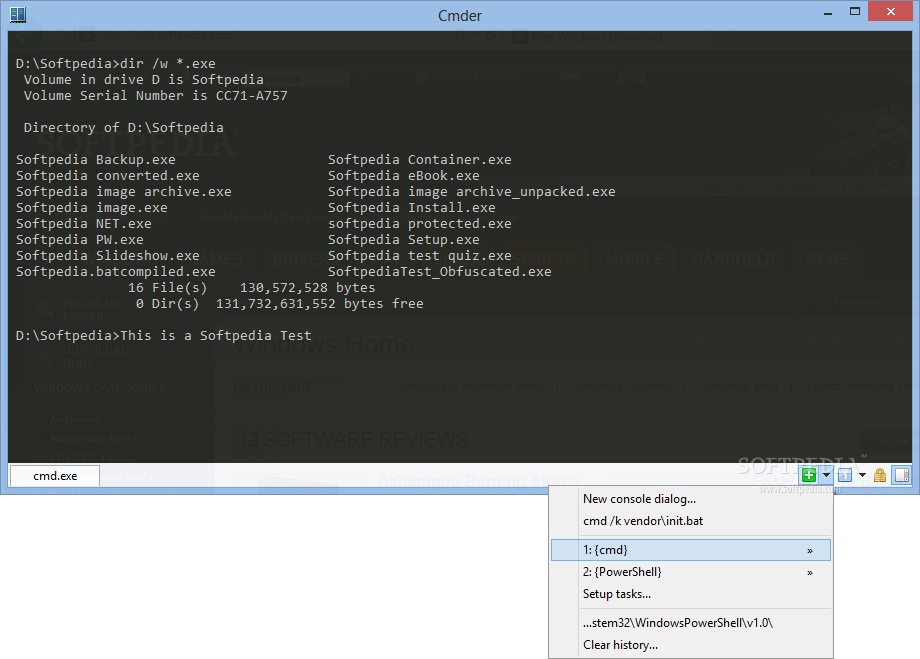
Task: Toggle the padlock lock console icon
Action: coord(880,475)
